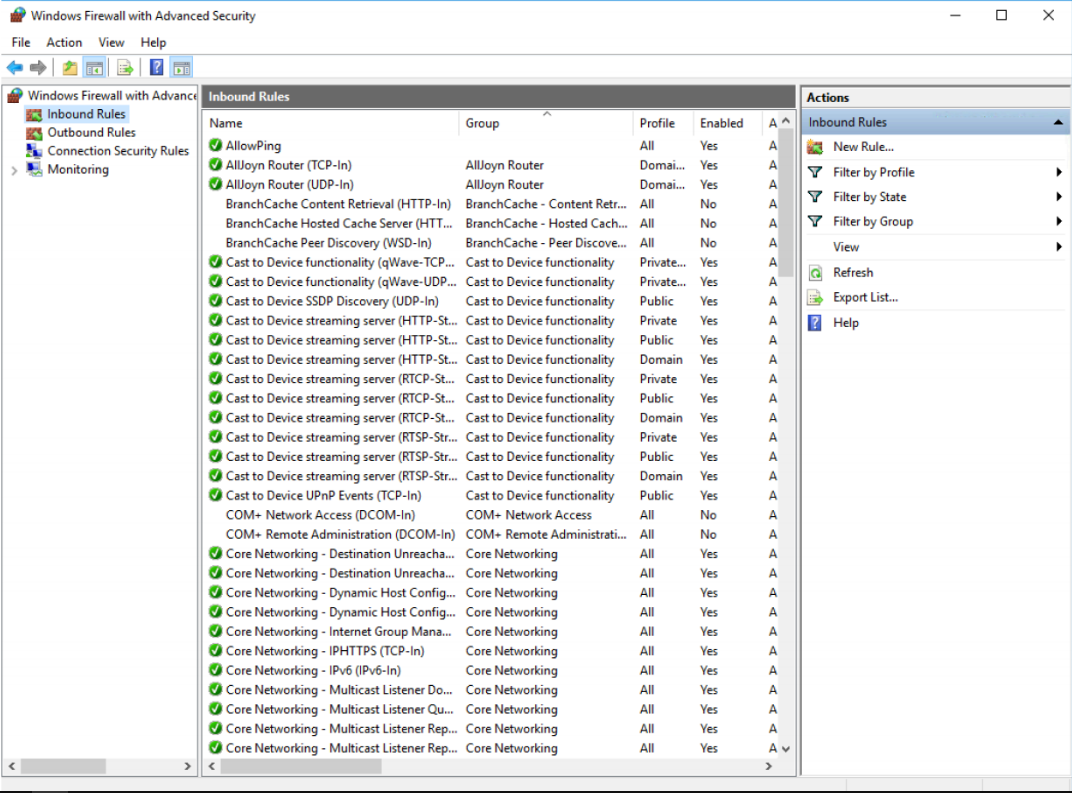Click the green icon for Cast to Device UPnP Events
Viewport: 1072px width, 793px height.
[x=215, y=495]
